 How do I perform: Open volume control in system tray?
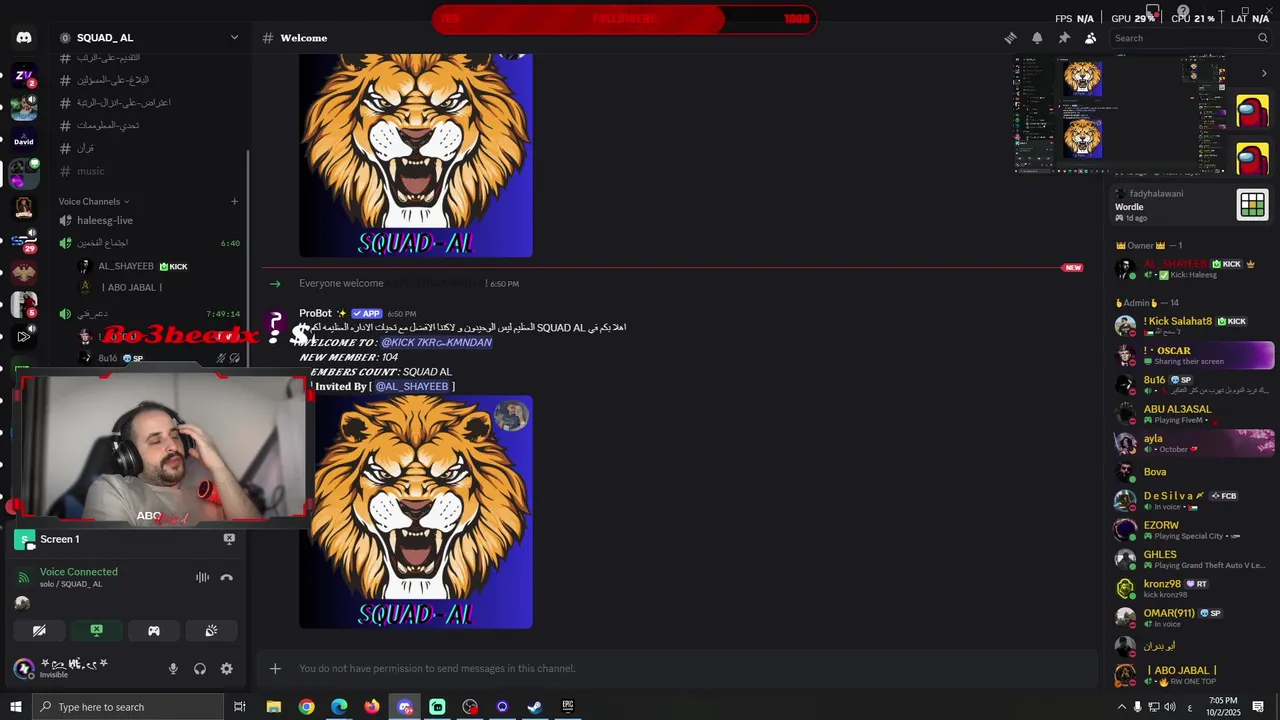pyautogui.click(x=1170, y=707)
